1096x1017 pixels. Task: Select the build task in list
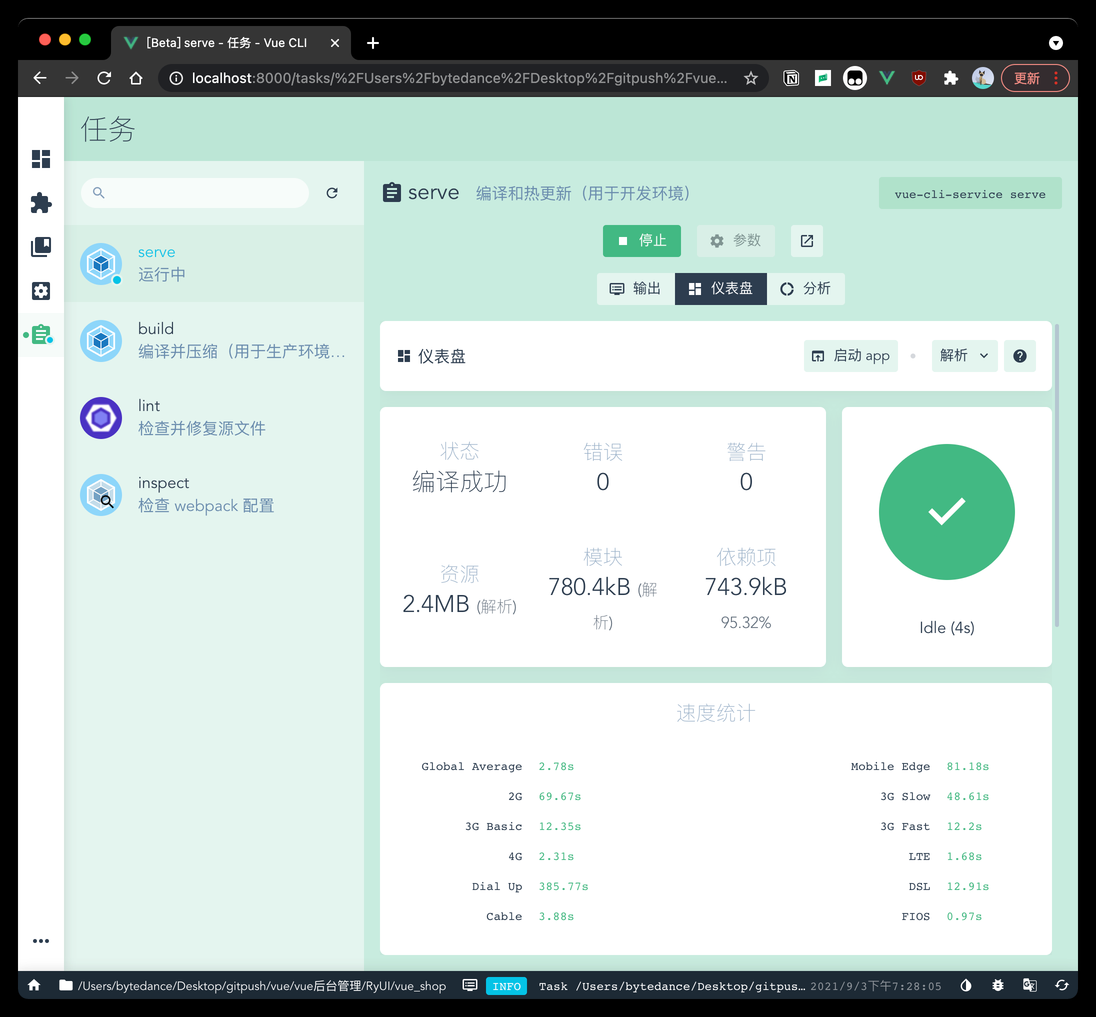tap(214, 340)
